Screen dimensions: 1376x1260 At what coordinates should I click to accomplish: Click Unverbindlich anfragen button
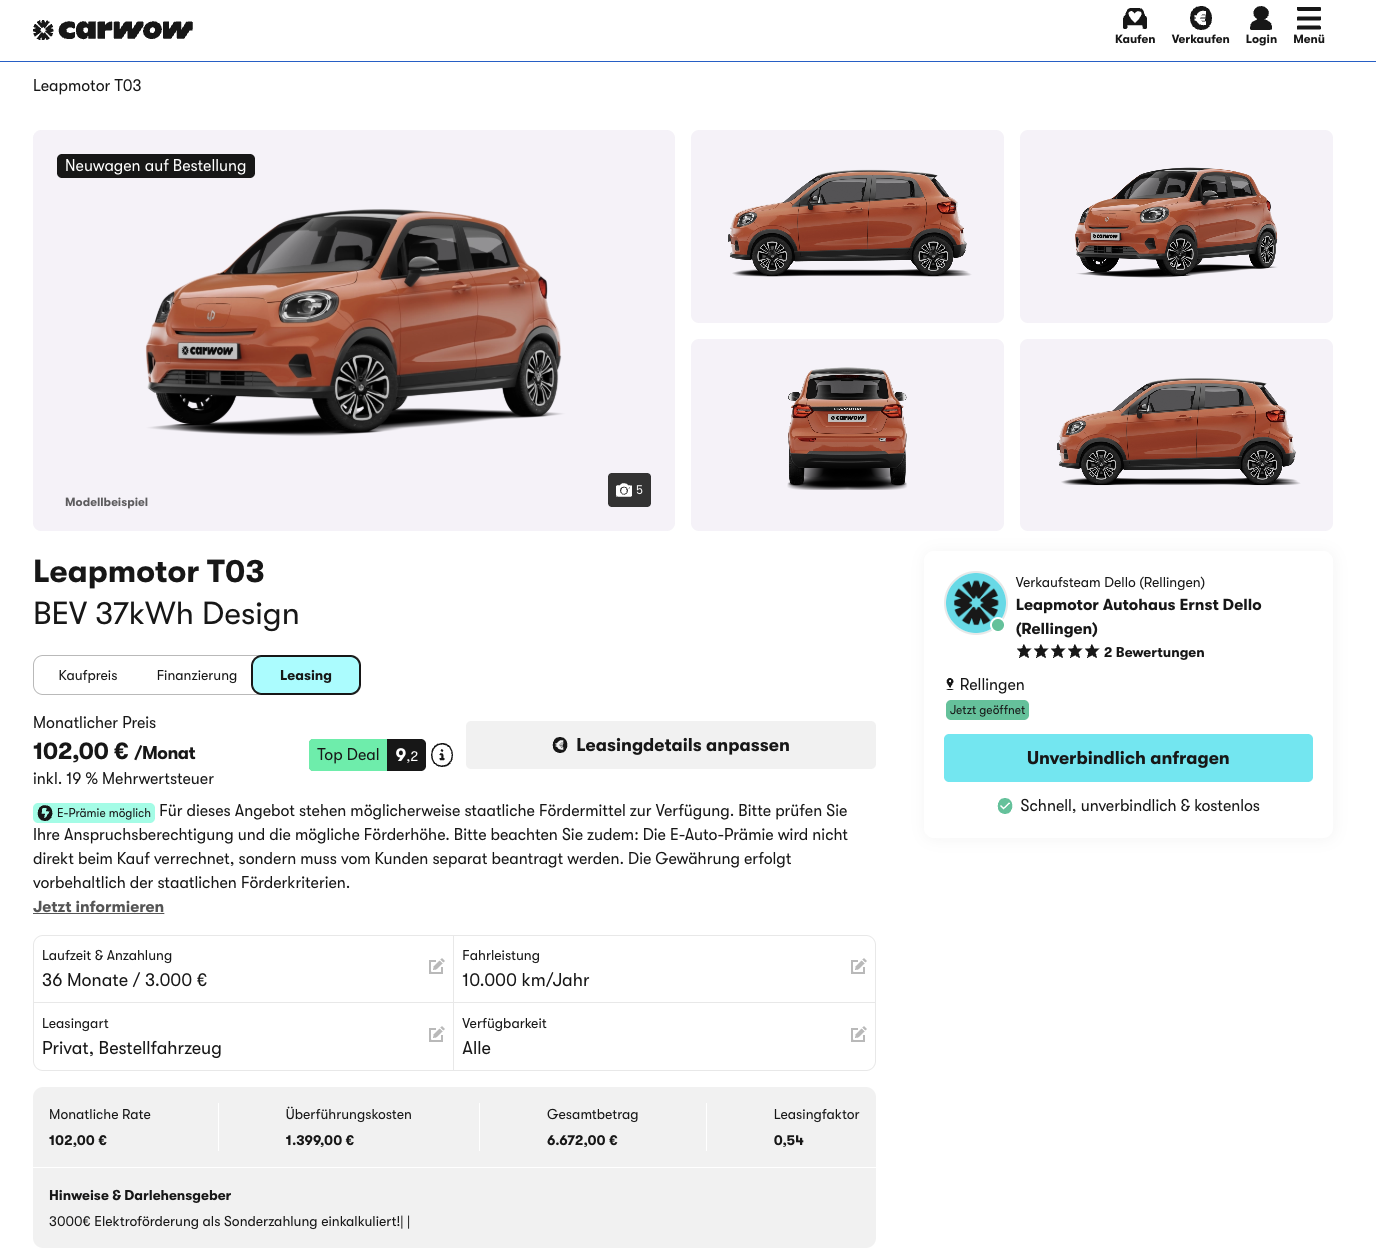pos(1128,758)
